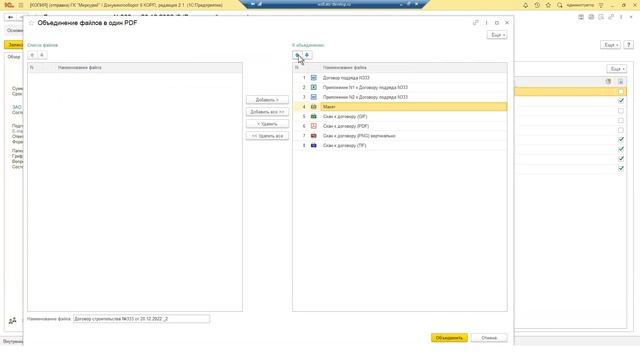Viewport: 640px width, 360px height.
Task: Select row 'Скан к договору (GIF)'
Action: coord(400,116)
